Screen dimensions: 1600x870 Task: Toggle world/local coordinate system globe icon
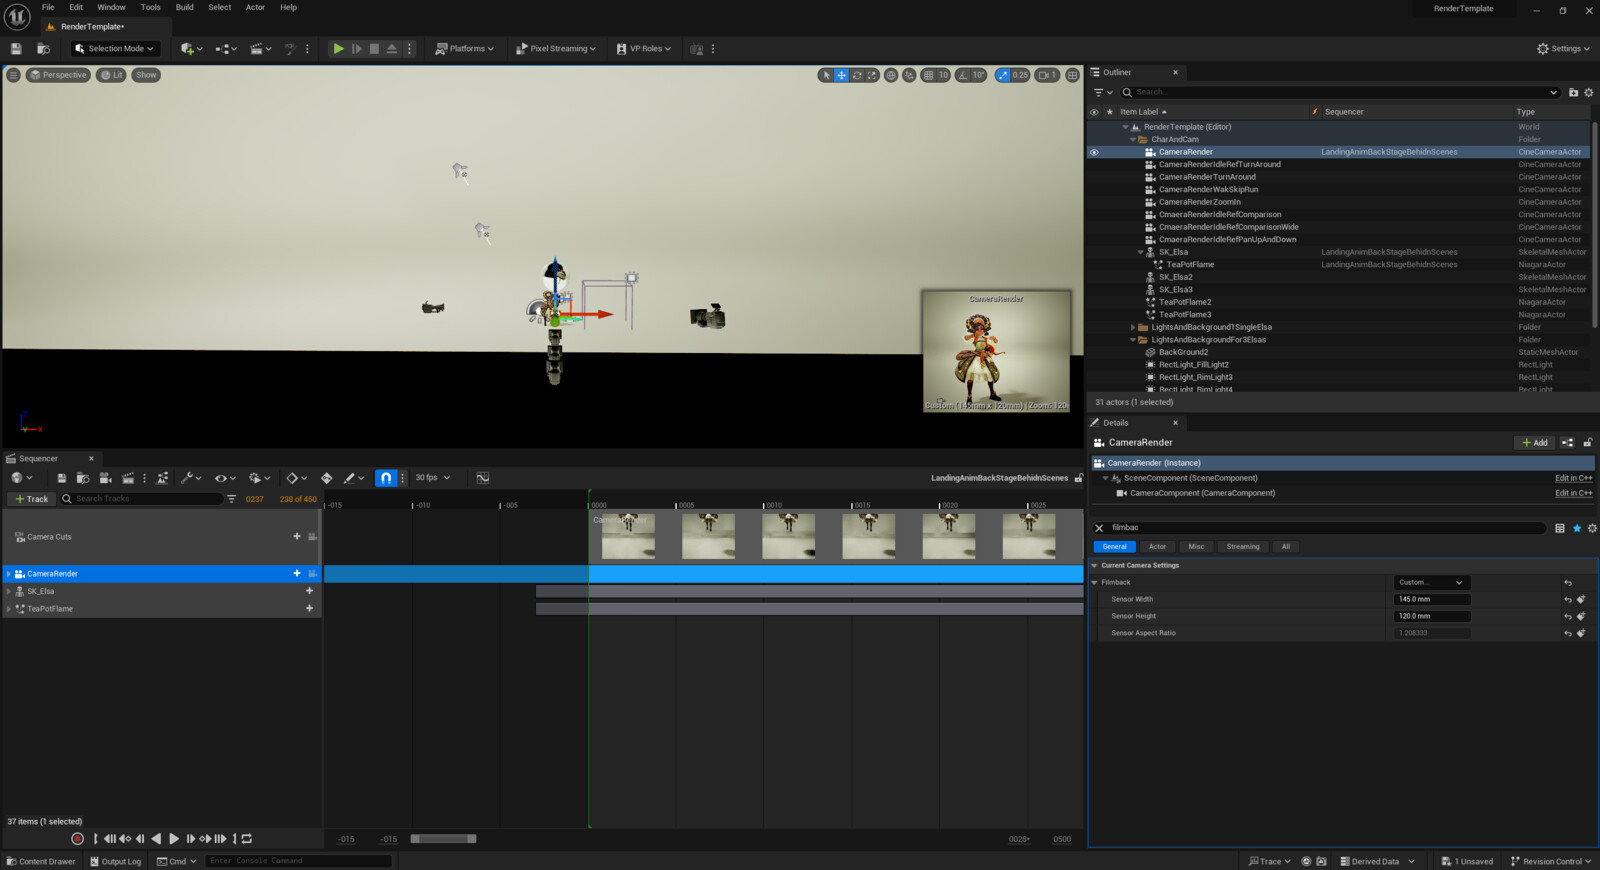pos(891,75)
